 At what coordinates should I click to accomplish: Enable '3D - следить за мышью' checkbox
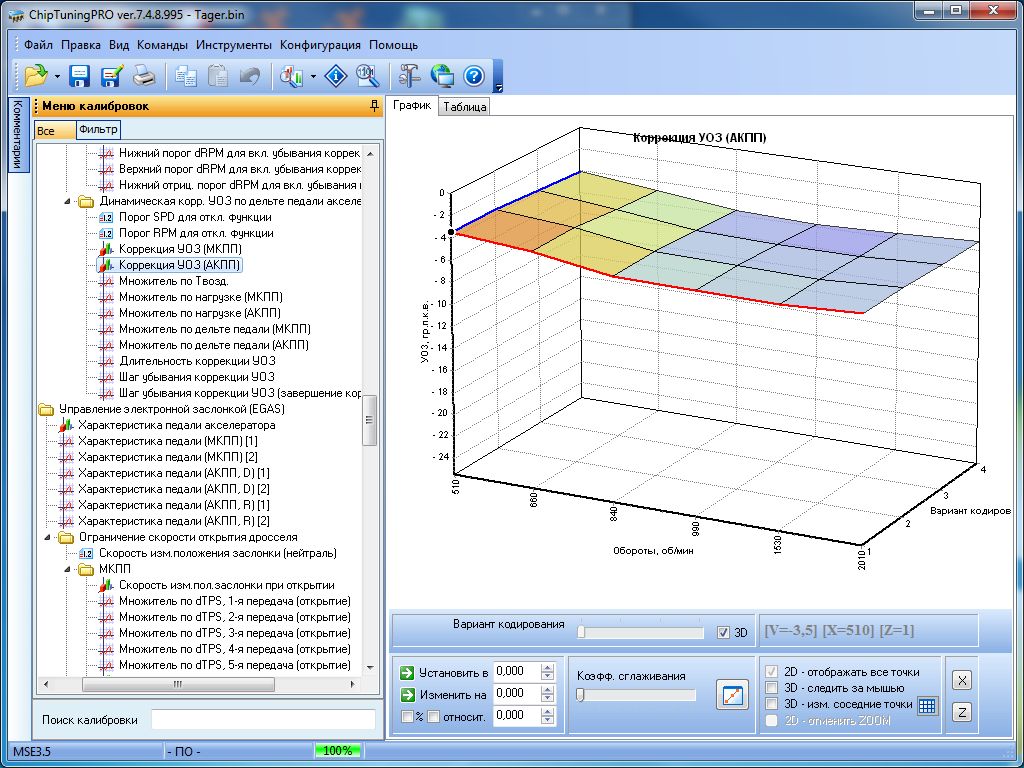point(771,688)
